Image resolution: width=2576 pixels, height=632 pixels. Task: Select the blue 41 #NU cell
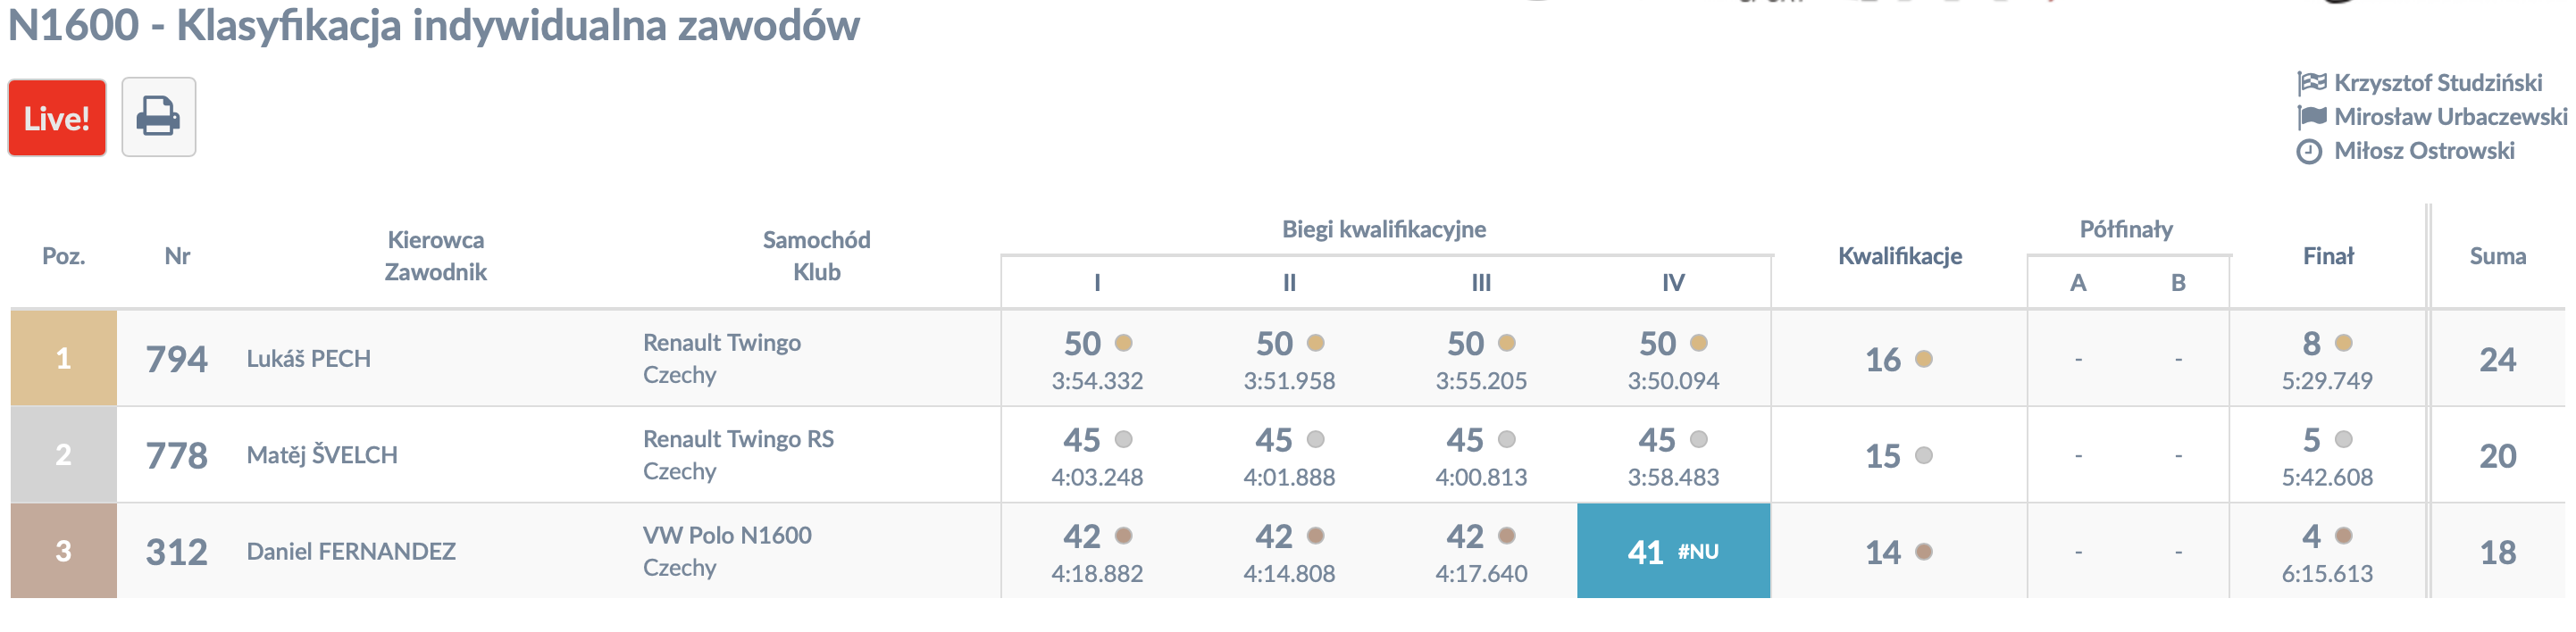1673,551
